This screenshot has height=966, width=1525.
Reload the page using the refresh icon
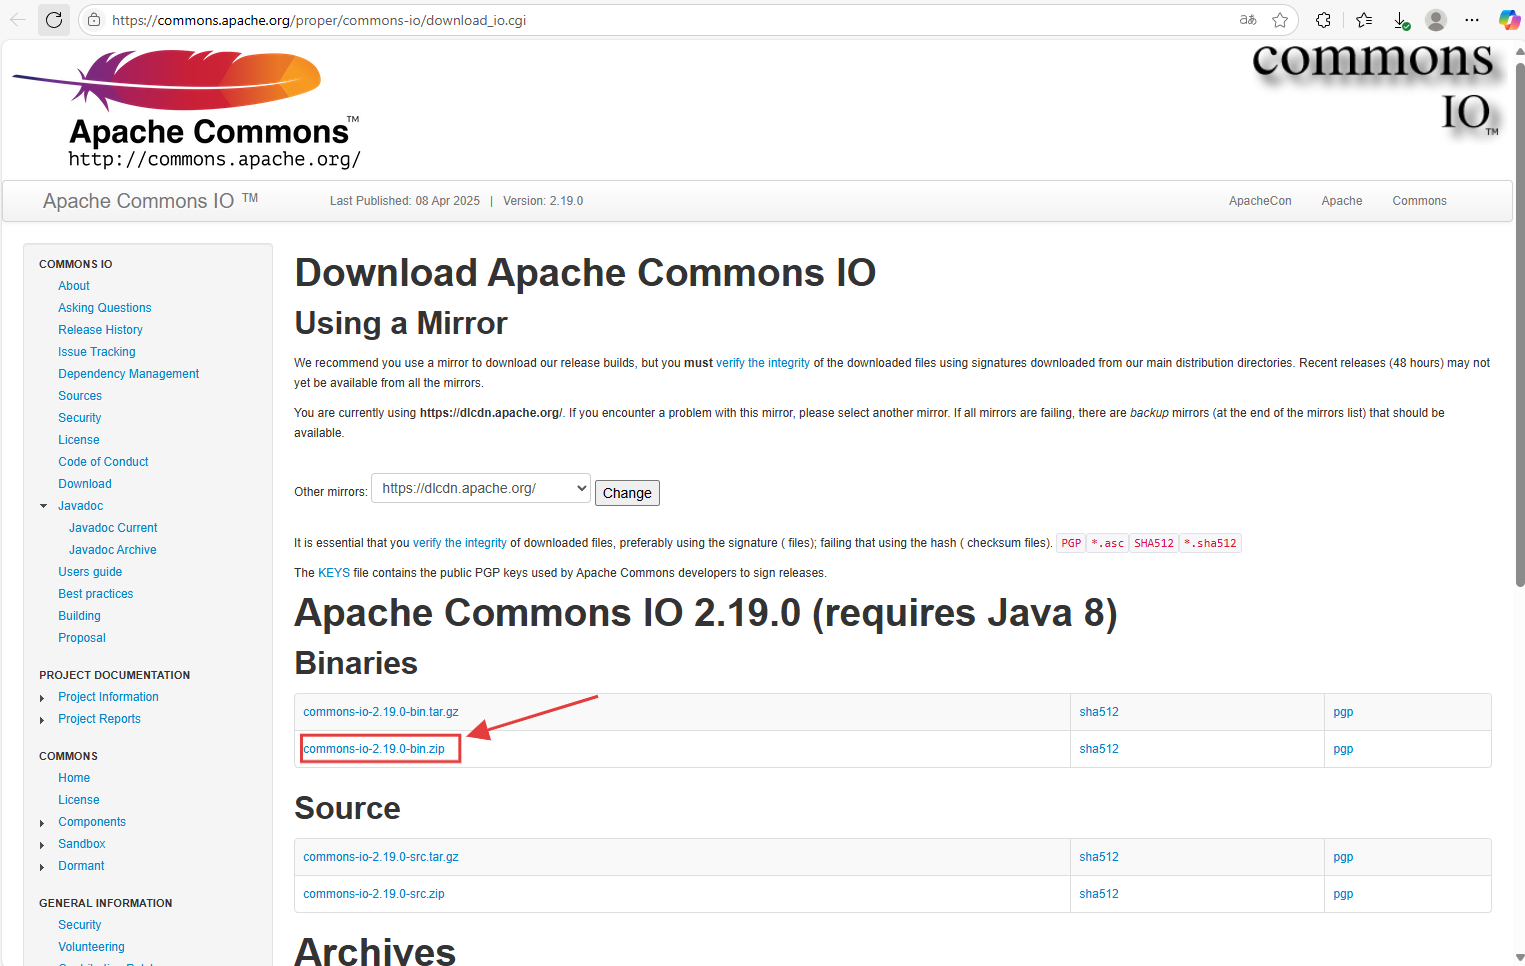click(x=54, y=19)
